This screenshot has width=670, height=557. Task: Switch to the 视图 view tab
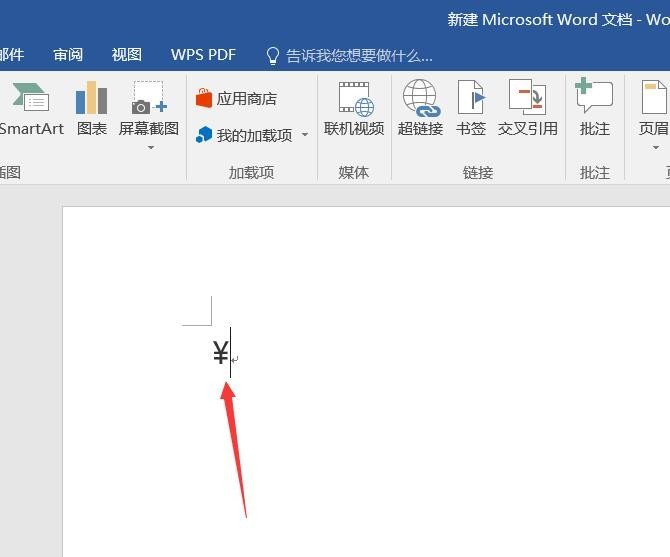(x=126, y=55)
